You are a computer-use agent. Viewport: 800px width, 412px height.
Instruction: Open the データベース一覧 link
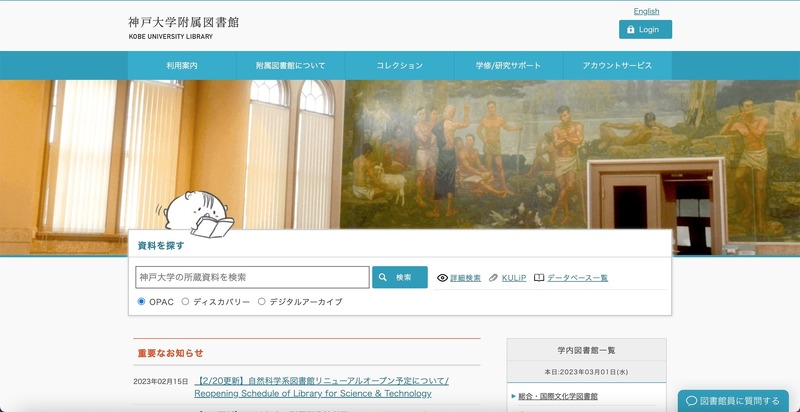[578, 278]
